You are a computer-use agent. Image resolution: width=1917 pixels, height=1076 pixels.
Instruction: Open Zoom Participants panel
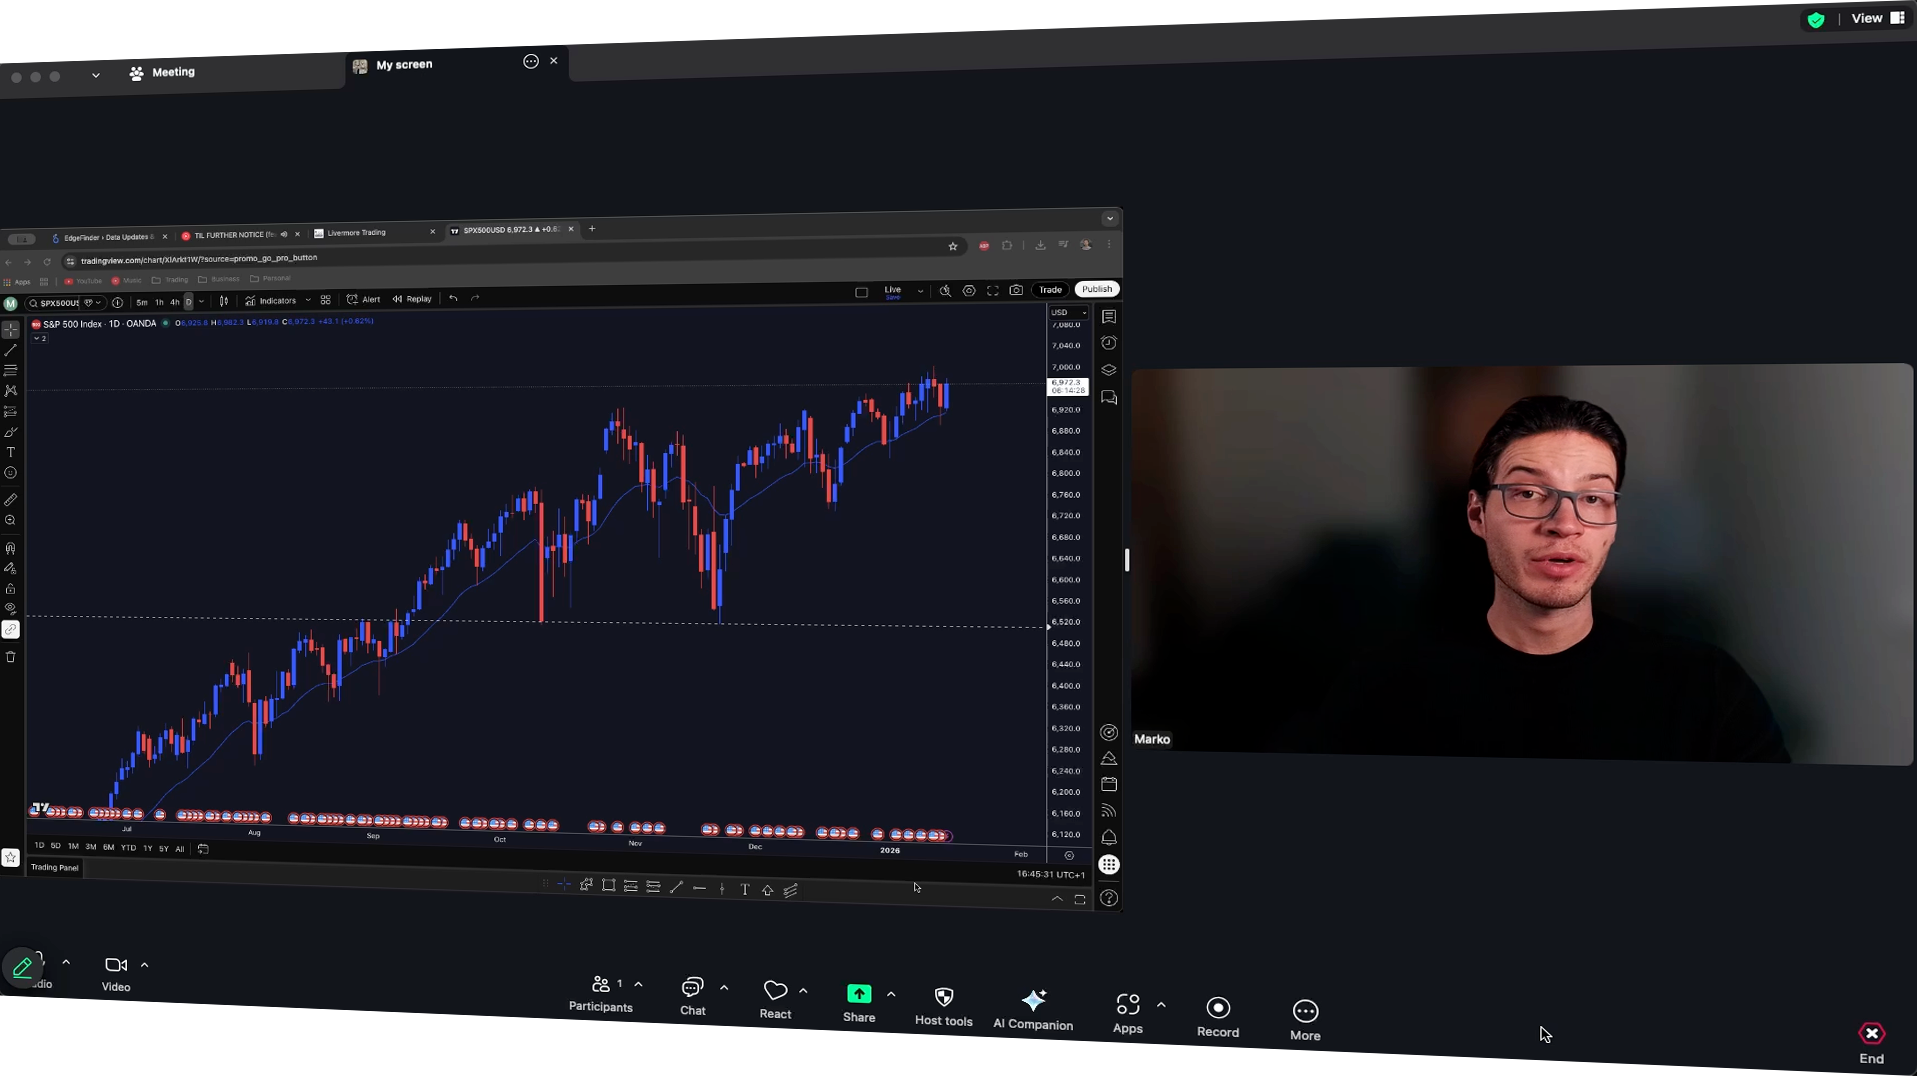[600, 995]
